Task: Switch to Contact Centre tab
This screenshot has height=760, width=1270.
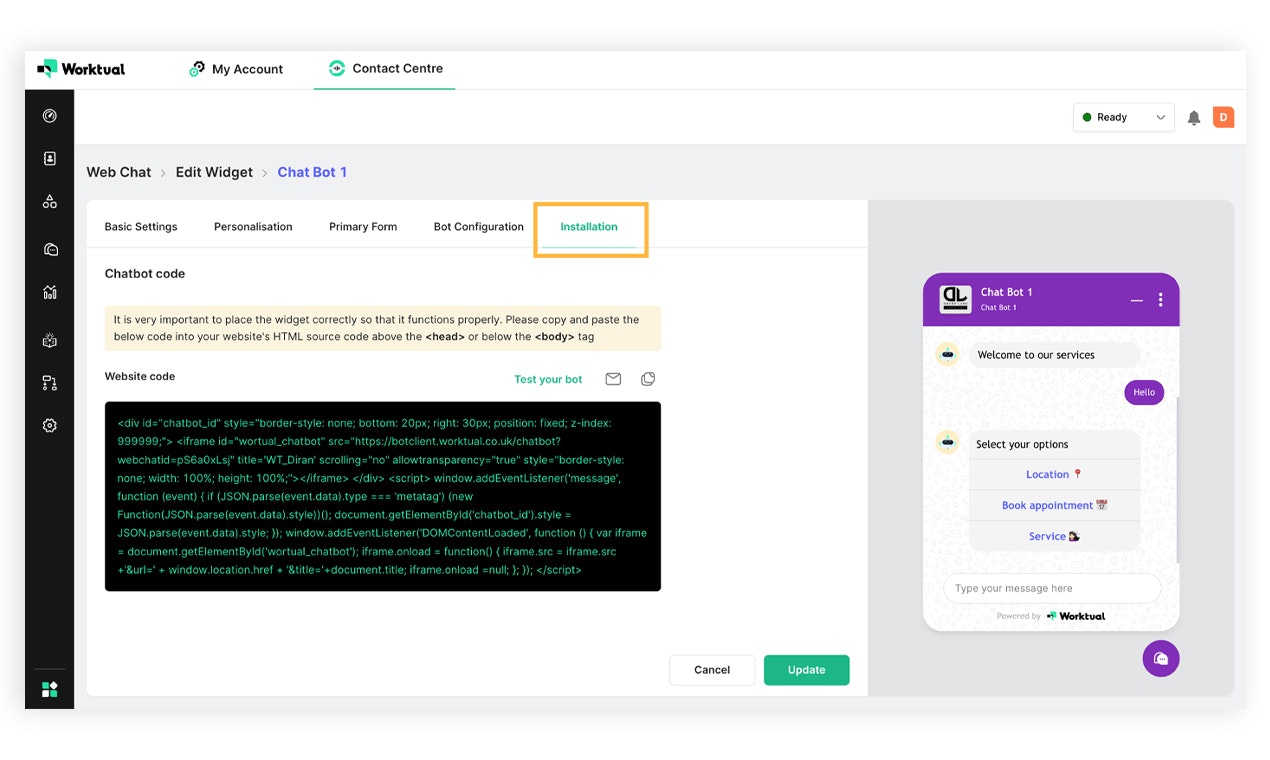Action: (x=386, y=68)
